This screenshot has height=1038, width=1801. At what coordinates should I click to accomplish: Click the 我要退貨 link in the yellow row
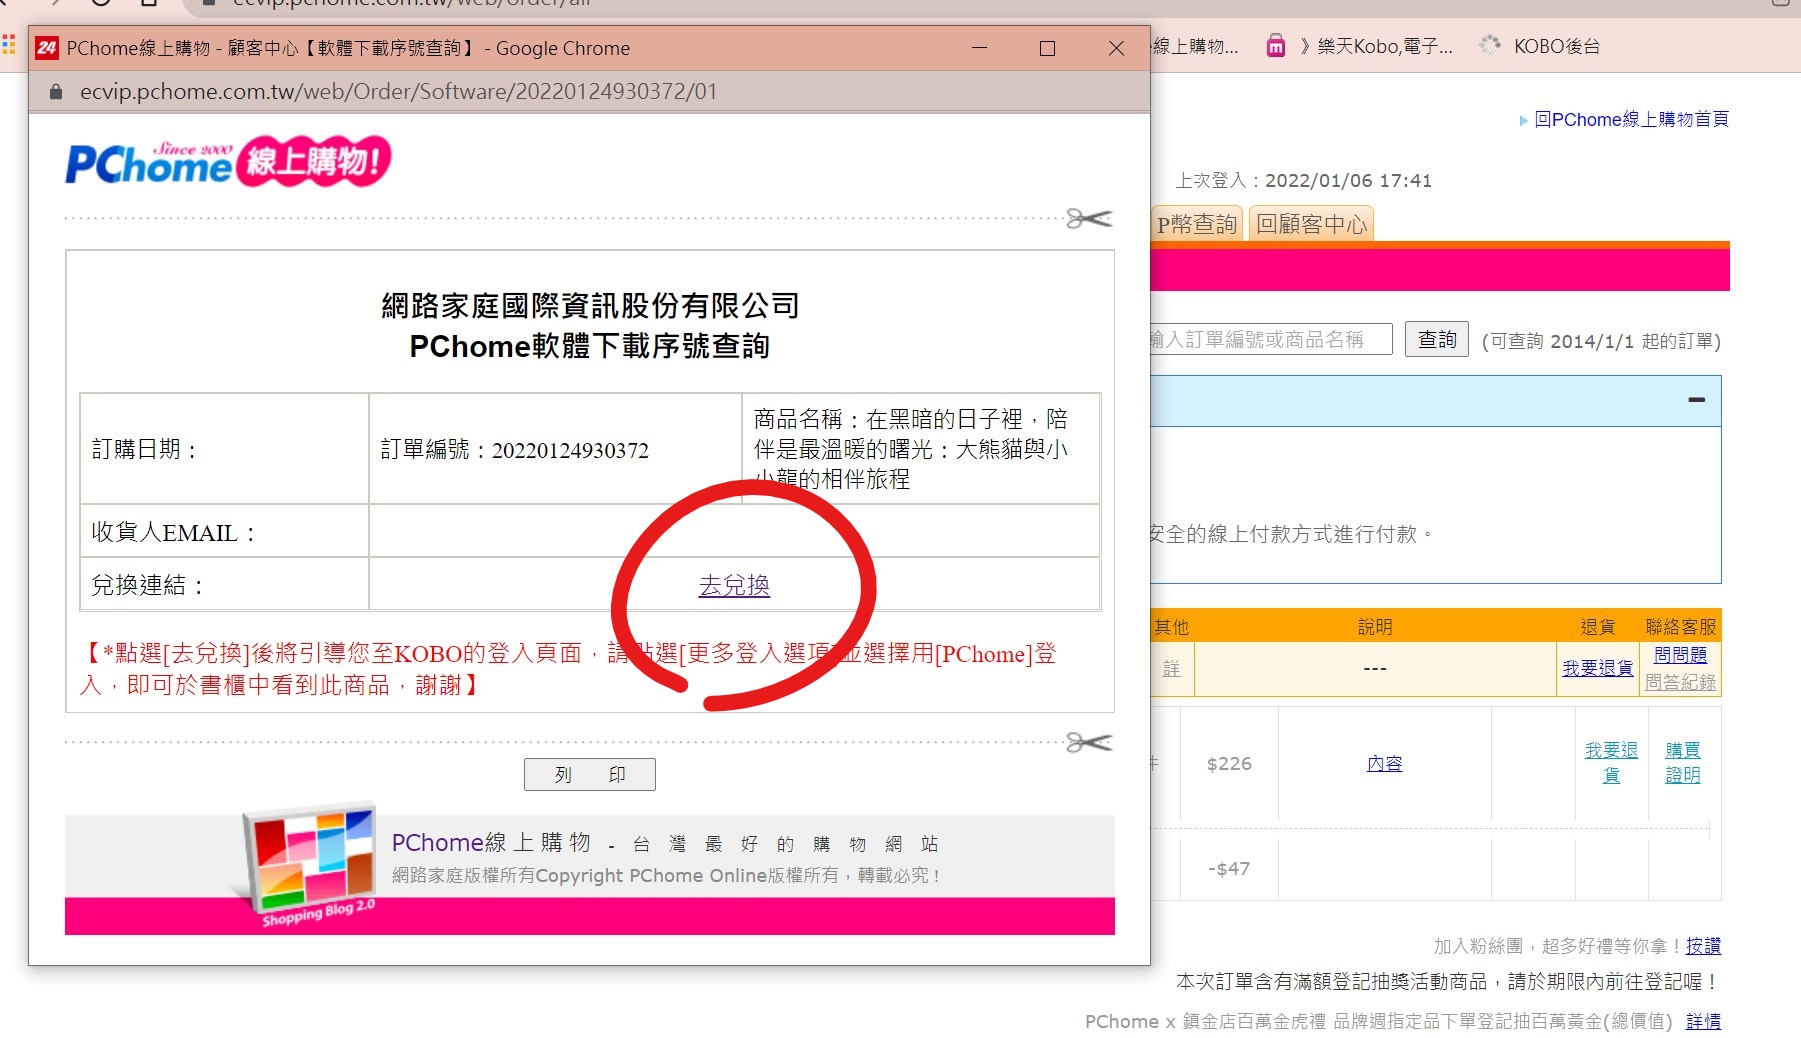click(x=1597, y=668)
